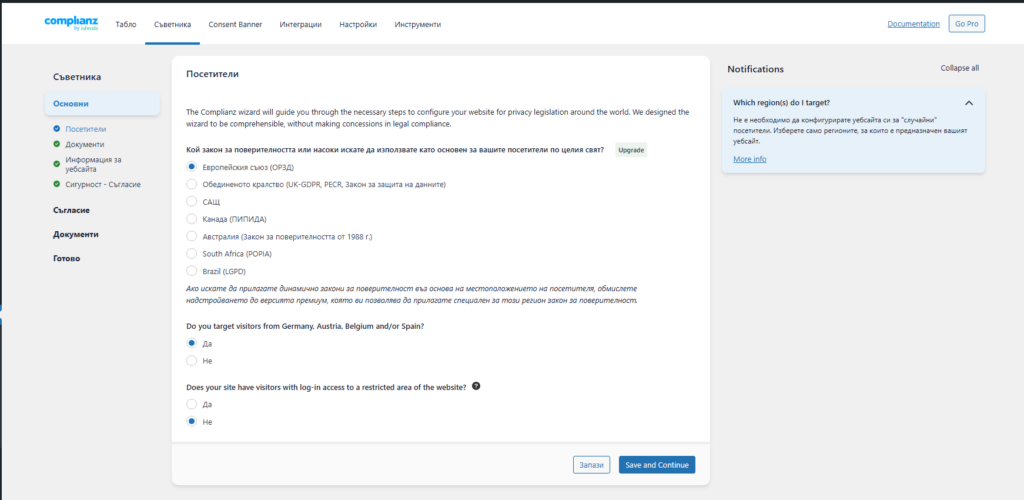The width and height of the screenshot is (1024, 500).
Task: Choose Да for log-in restricted area
Action: click(191, 405)
